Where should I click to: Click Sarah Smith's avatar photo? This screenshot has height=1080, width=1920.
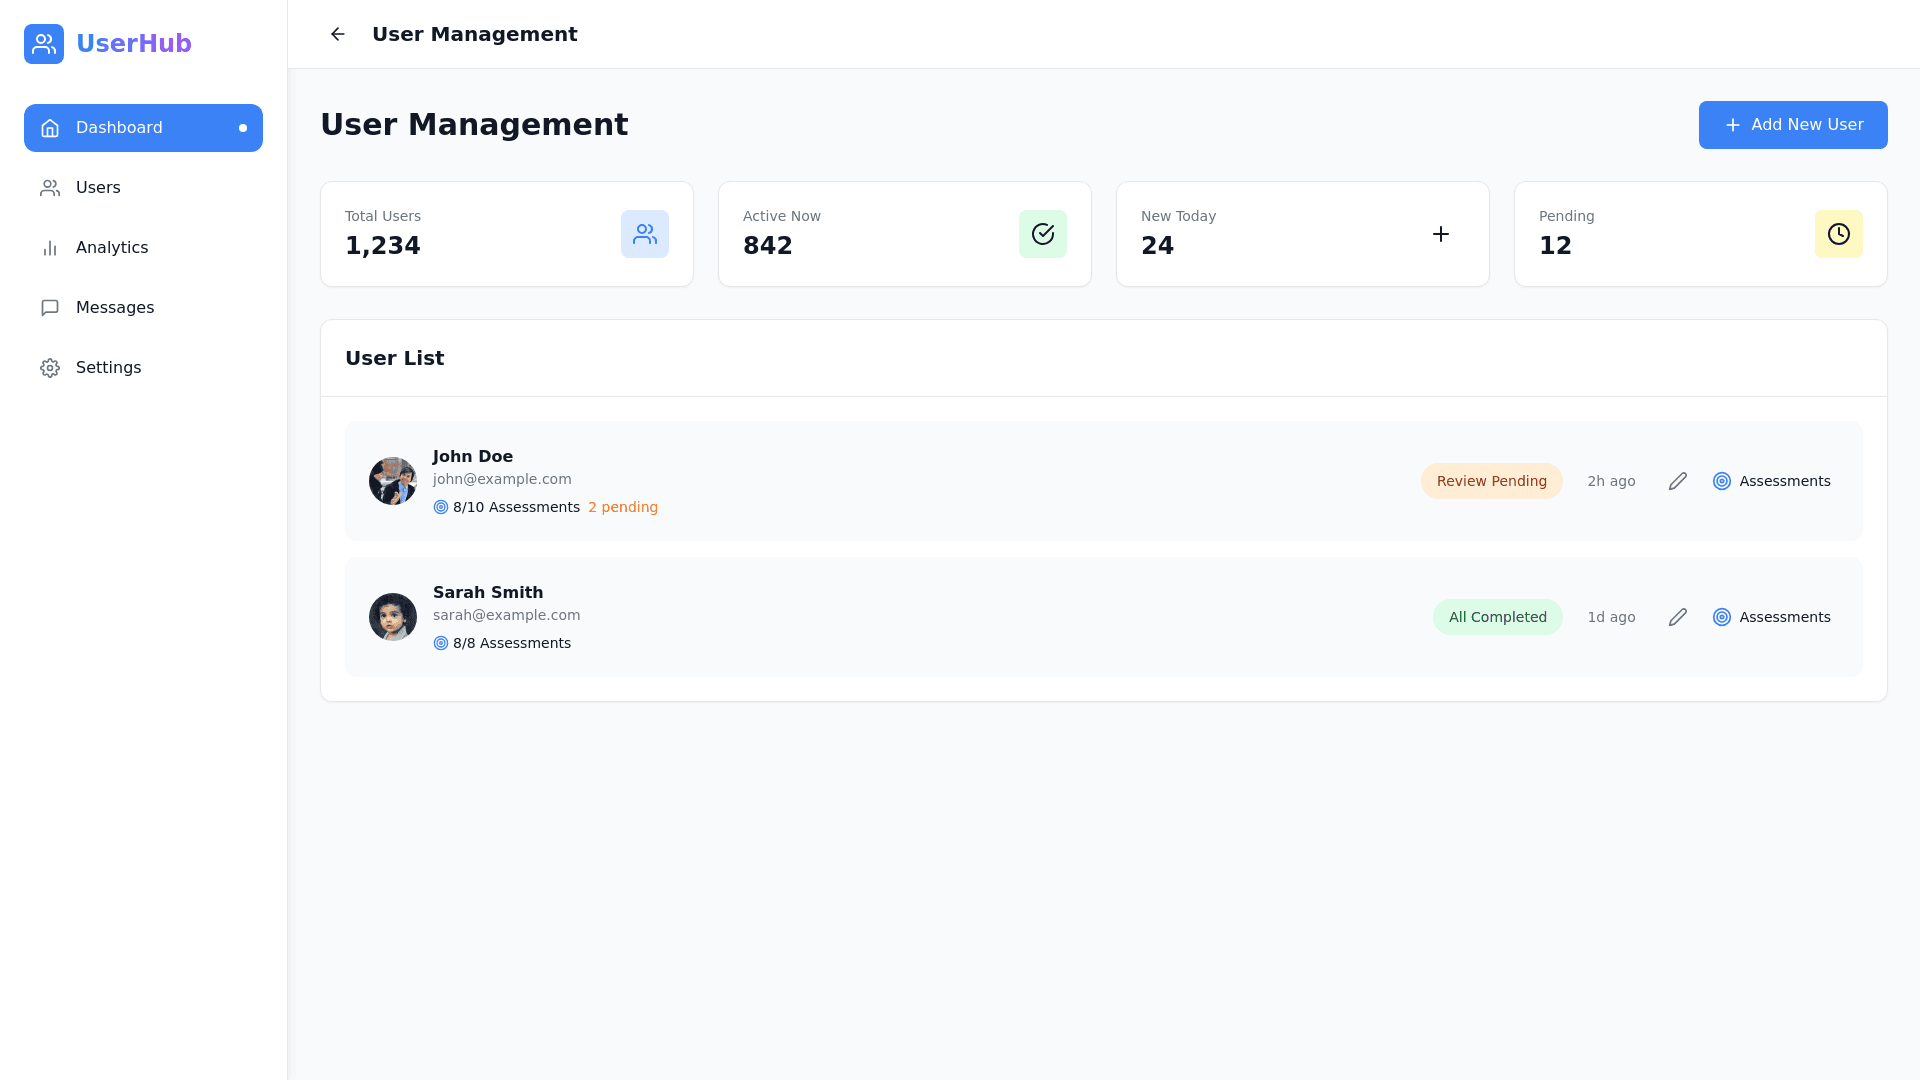393,617
